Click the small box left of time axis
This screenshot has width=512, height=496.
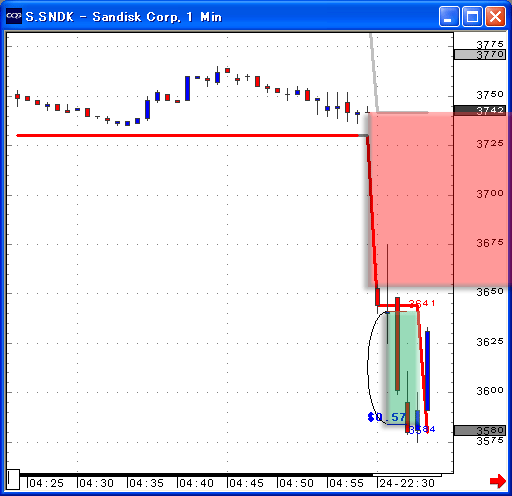(13, 480)
